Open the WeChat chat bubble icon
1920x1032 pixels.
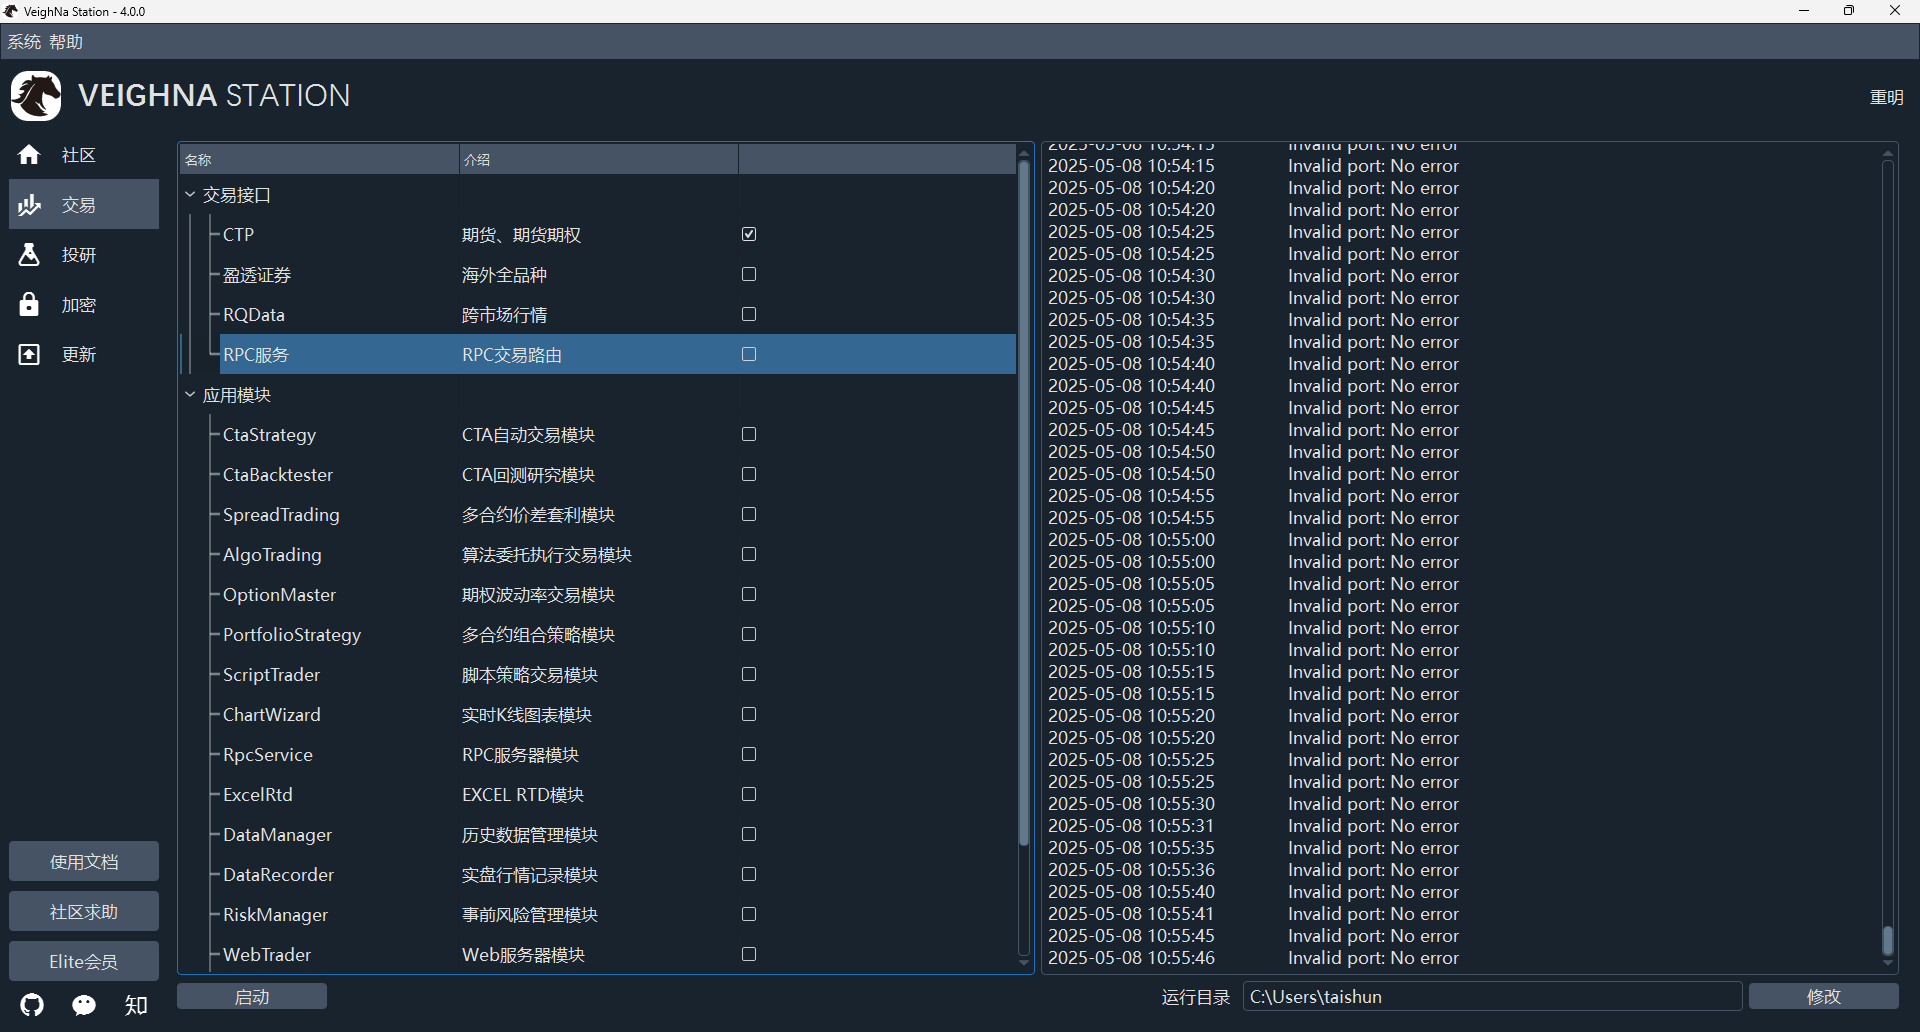click(x=84, y=1005)
